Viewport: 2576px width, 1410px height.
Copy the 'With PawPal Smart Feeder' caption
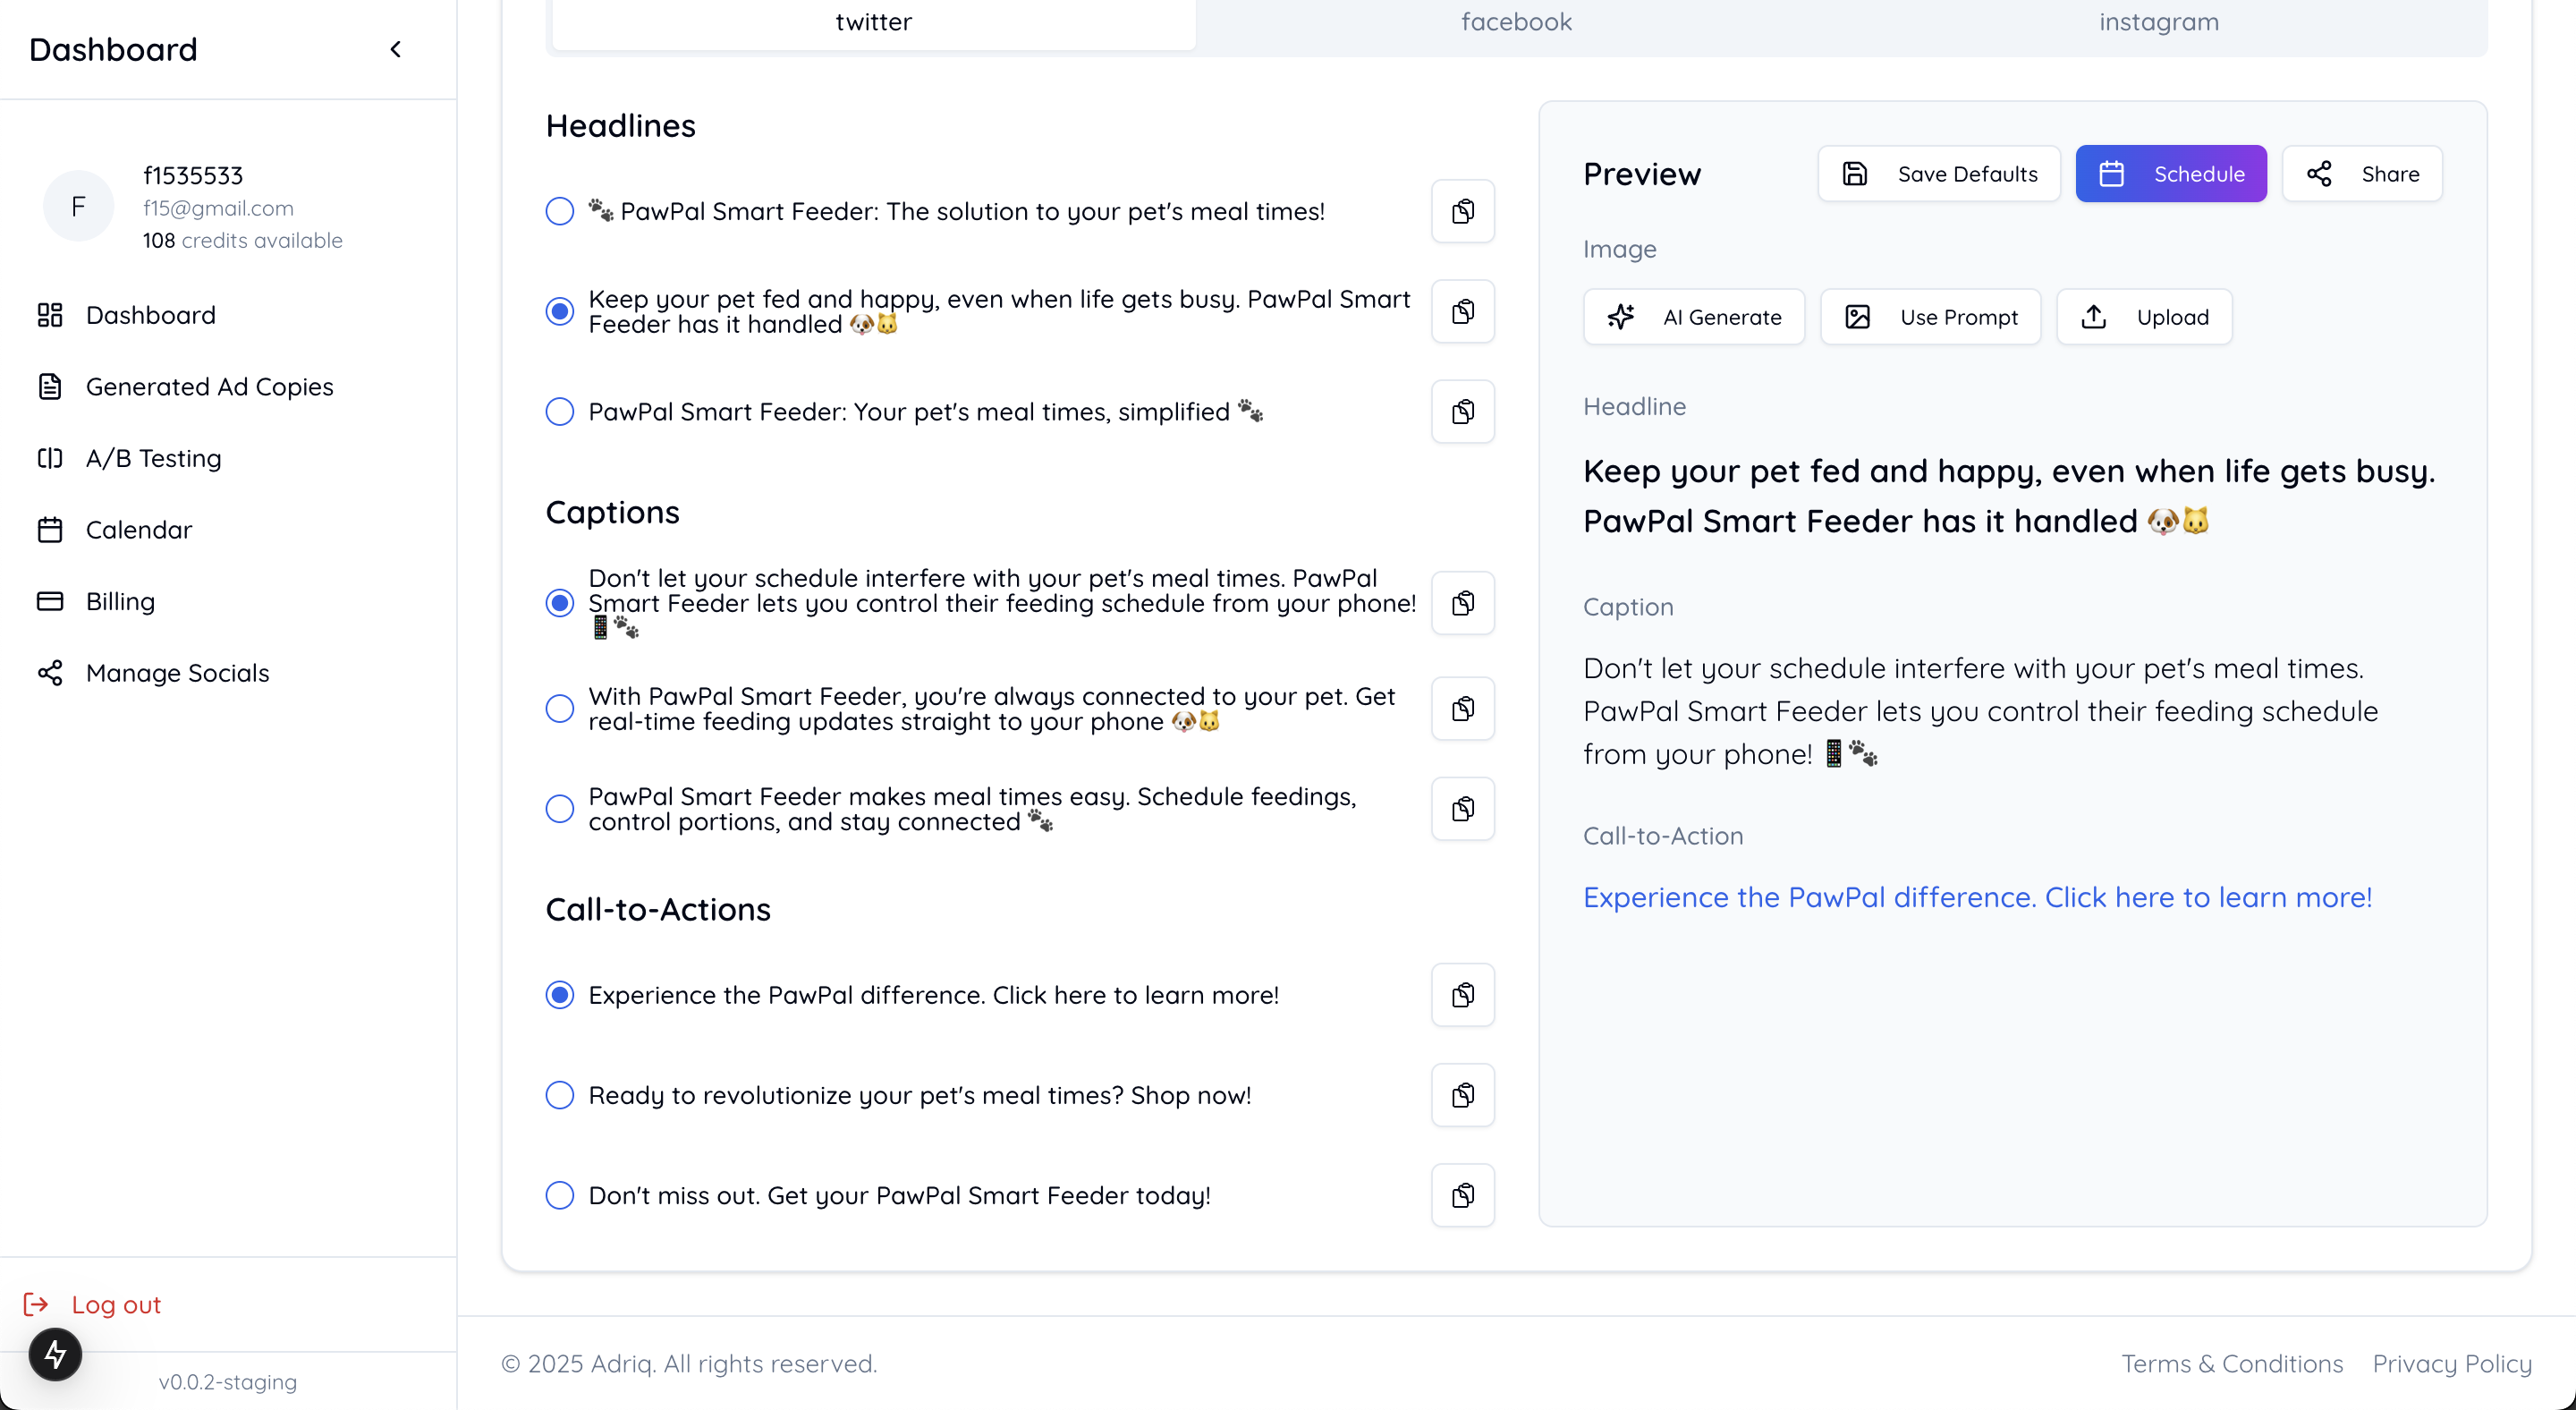(1462, 709)
